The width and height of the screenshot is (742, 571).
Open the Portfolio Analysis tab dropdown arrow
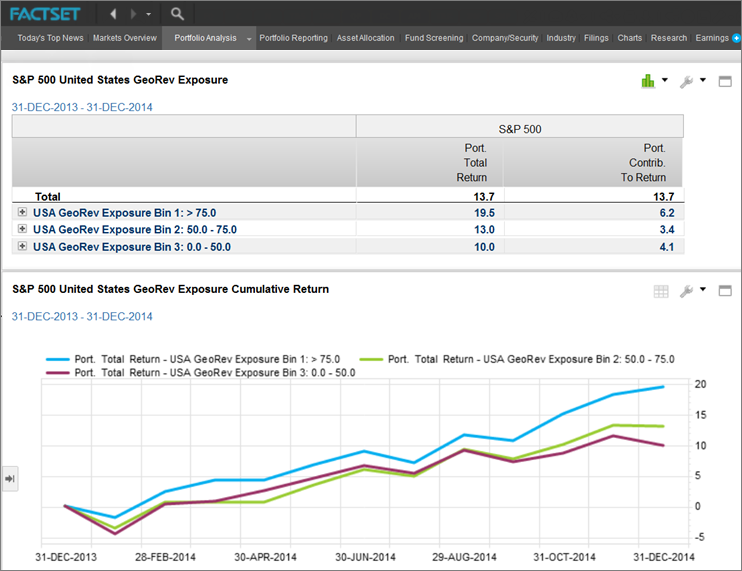coord(249,39)
